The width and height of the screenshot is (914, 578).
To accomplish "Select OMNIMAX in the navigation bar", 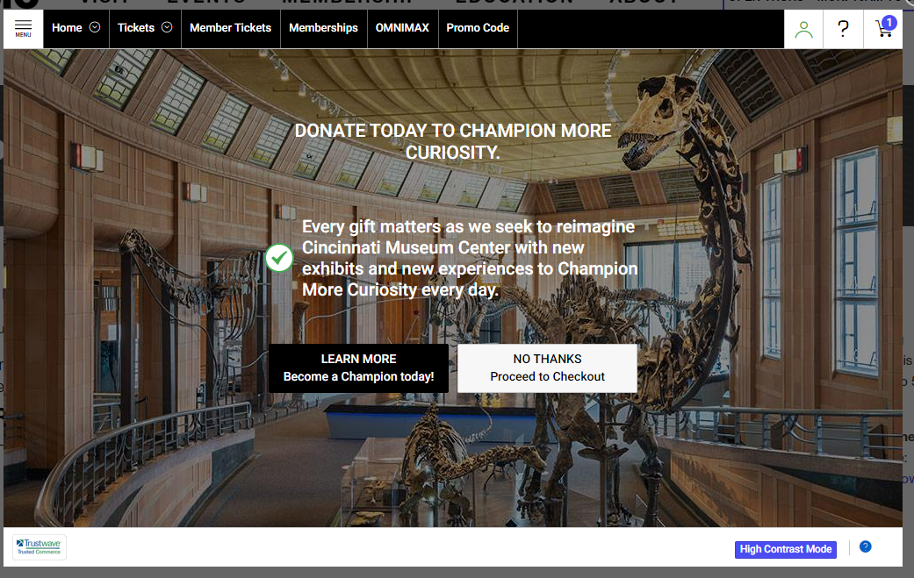I will click(402, 28).
